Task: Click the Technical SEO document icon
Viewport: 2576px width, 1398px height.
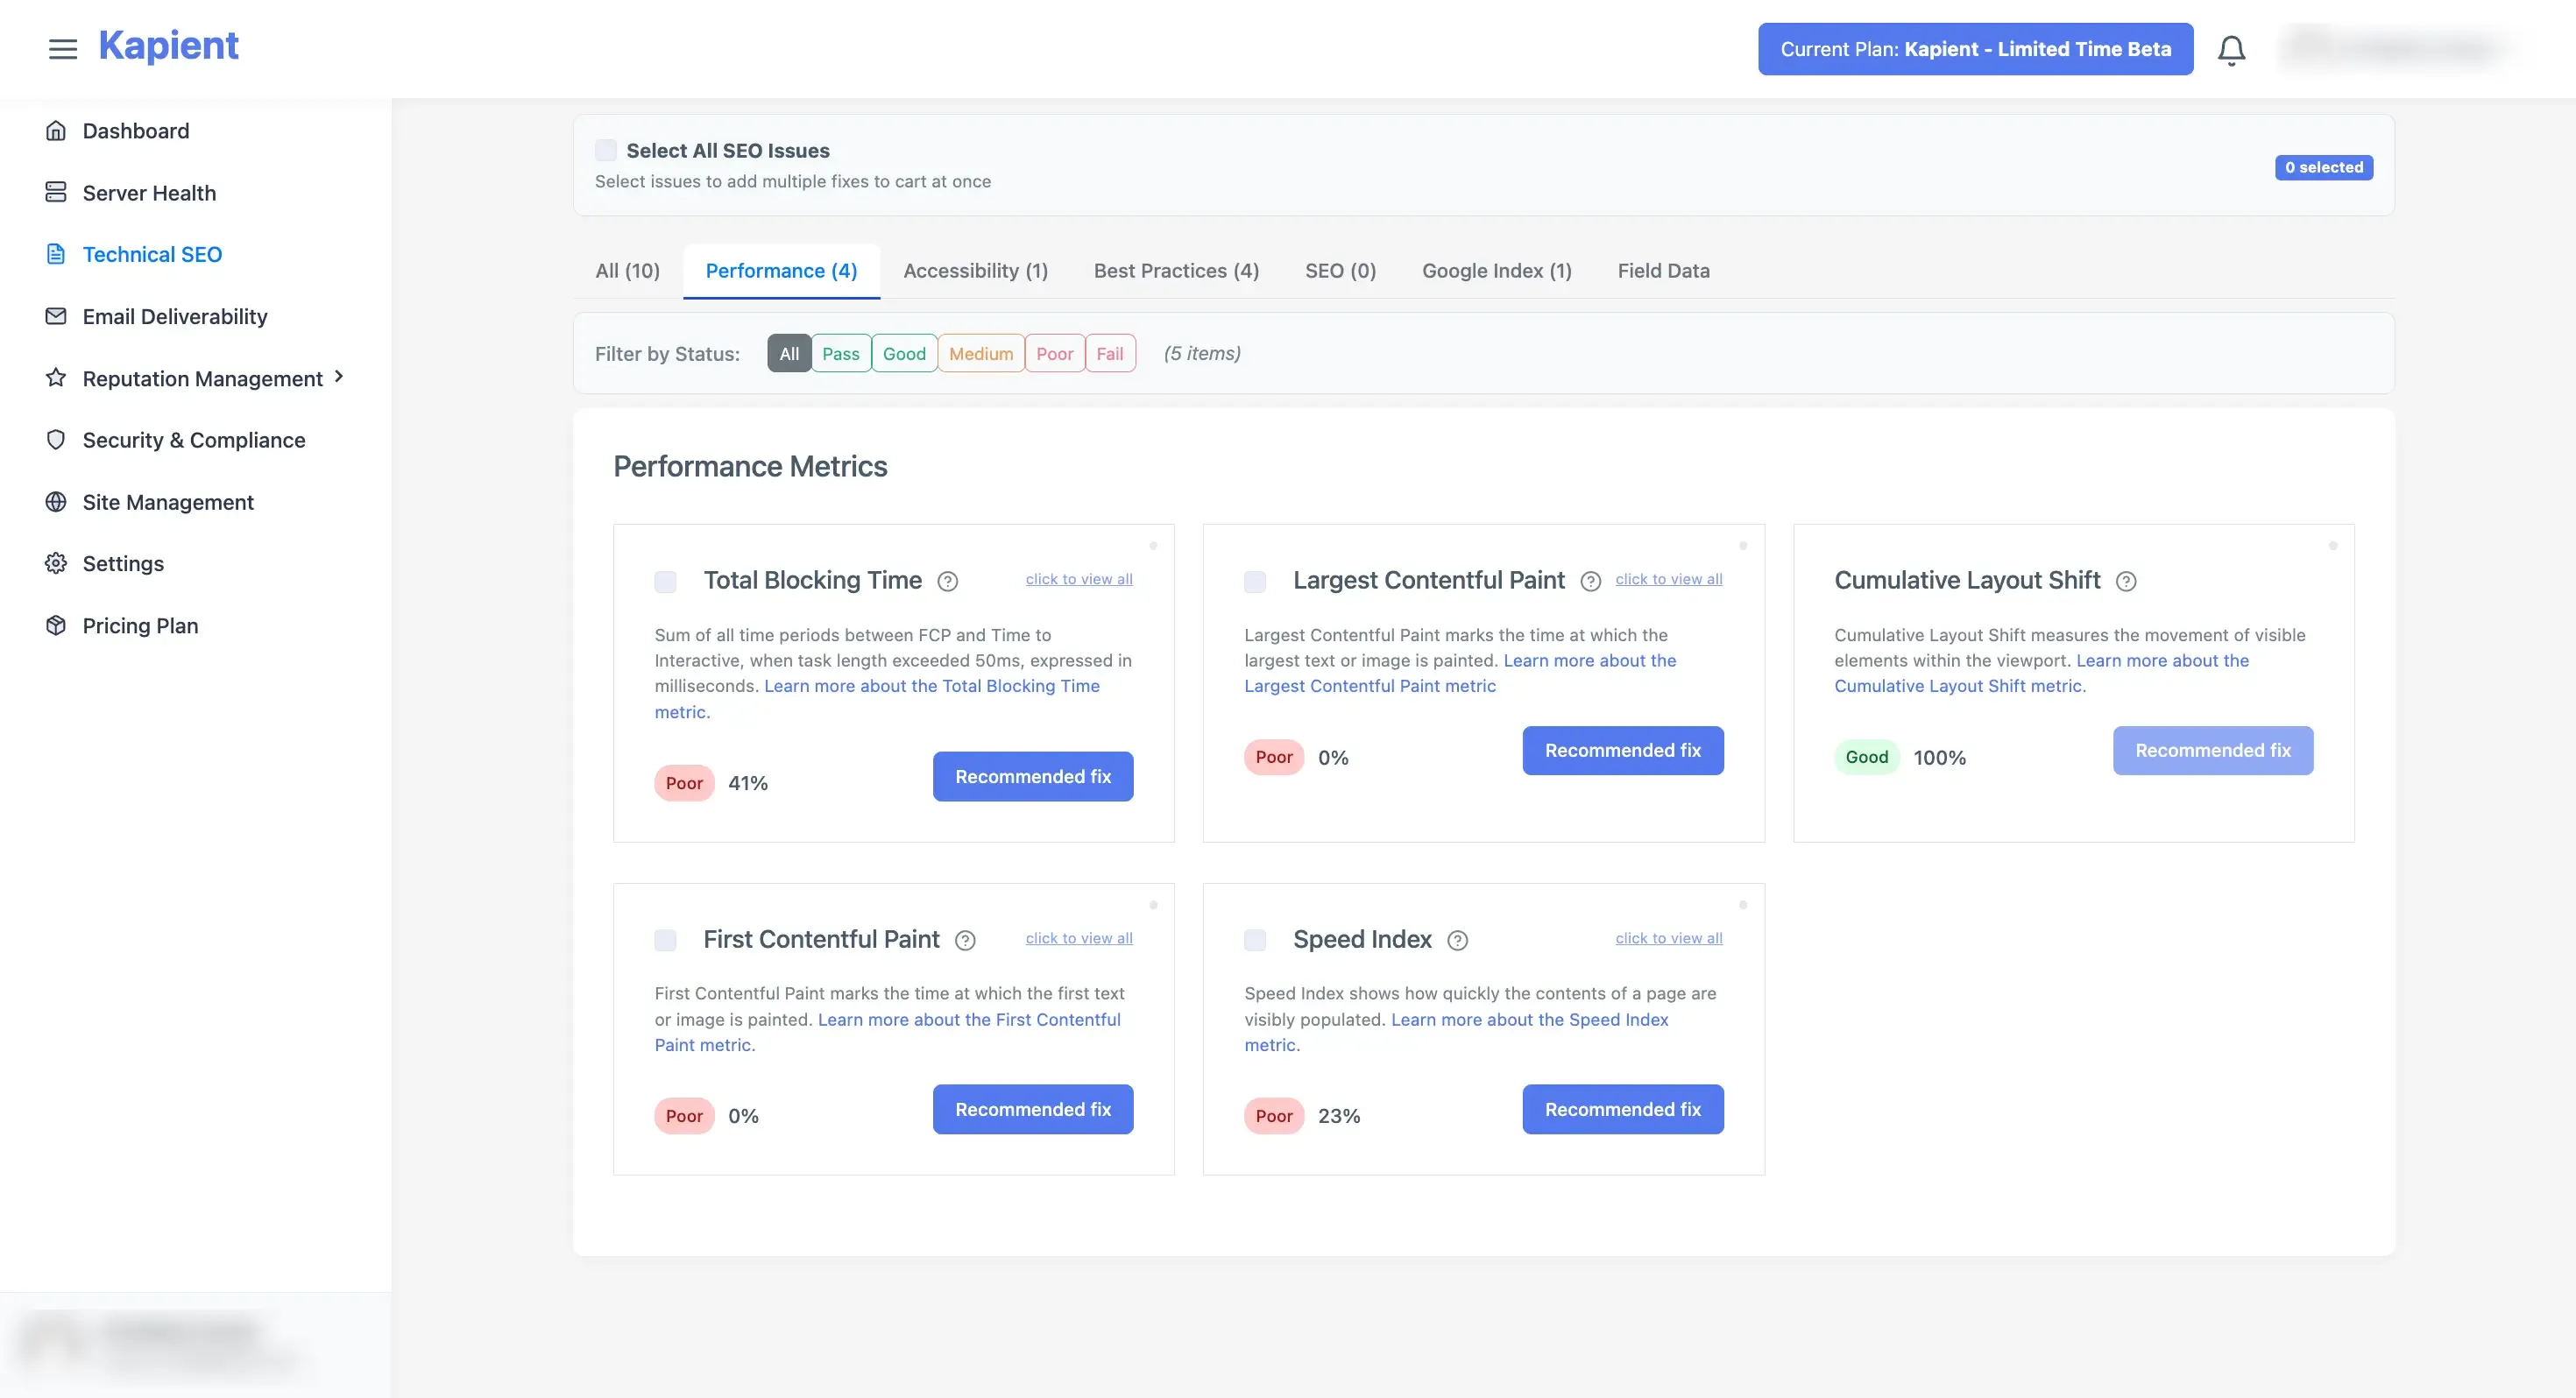Action: [56, 254]
